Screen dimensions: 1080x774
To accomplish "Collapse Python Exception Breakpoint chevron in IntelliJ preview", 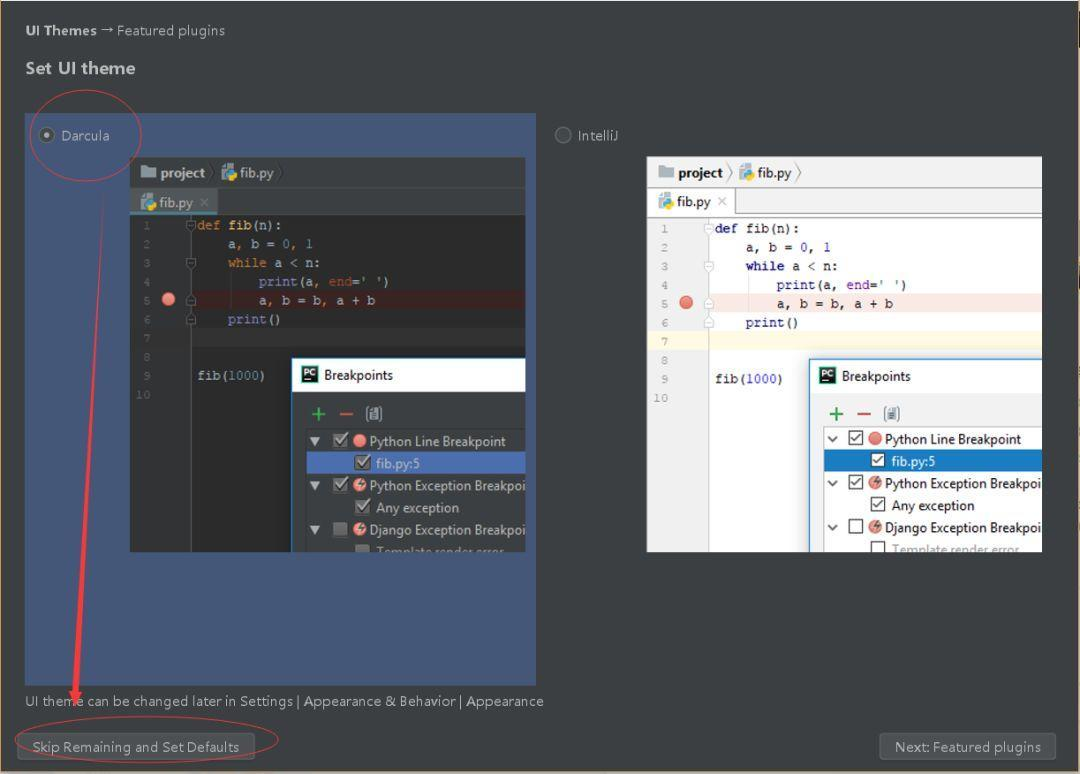I will click(833, 483).
